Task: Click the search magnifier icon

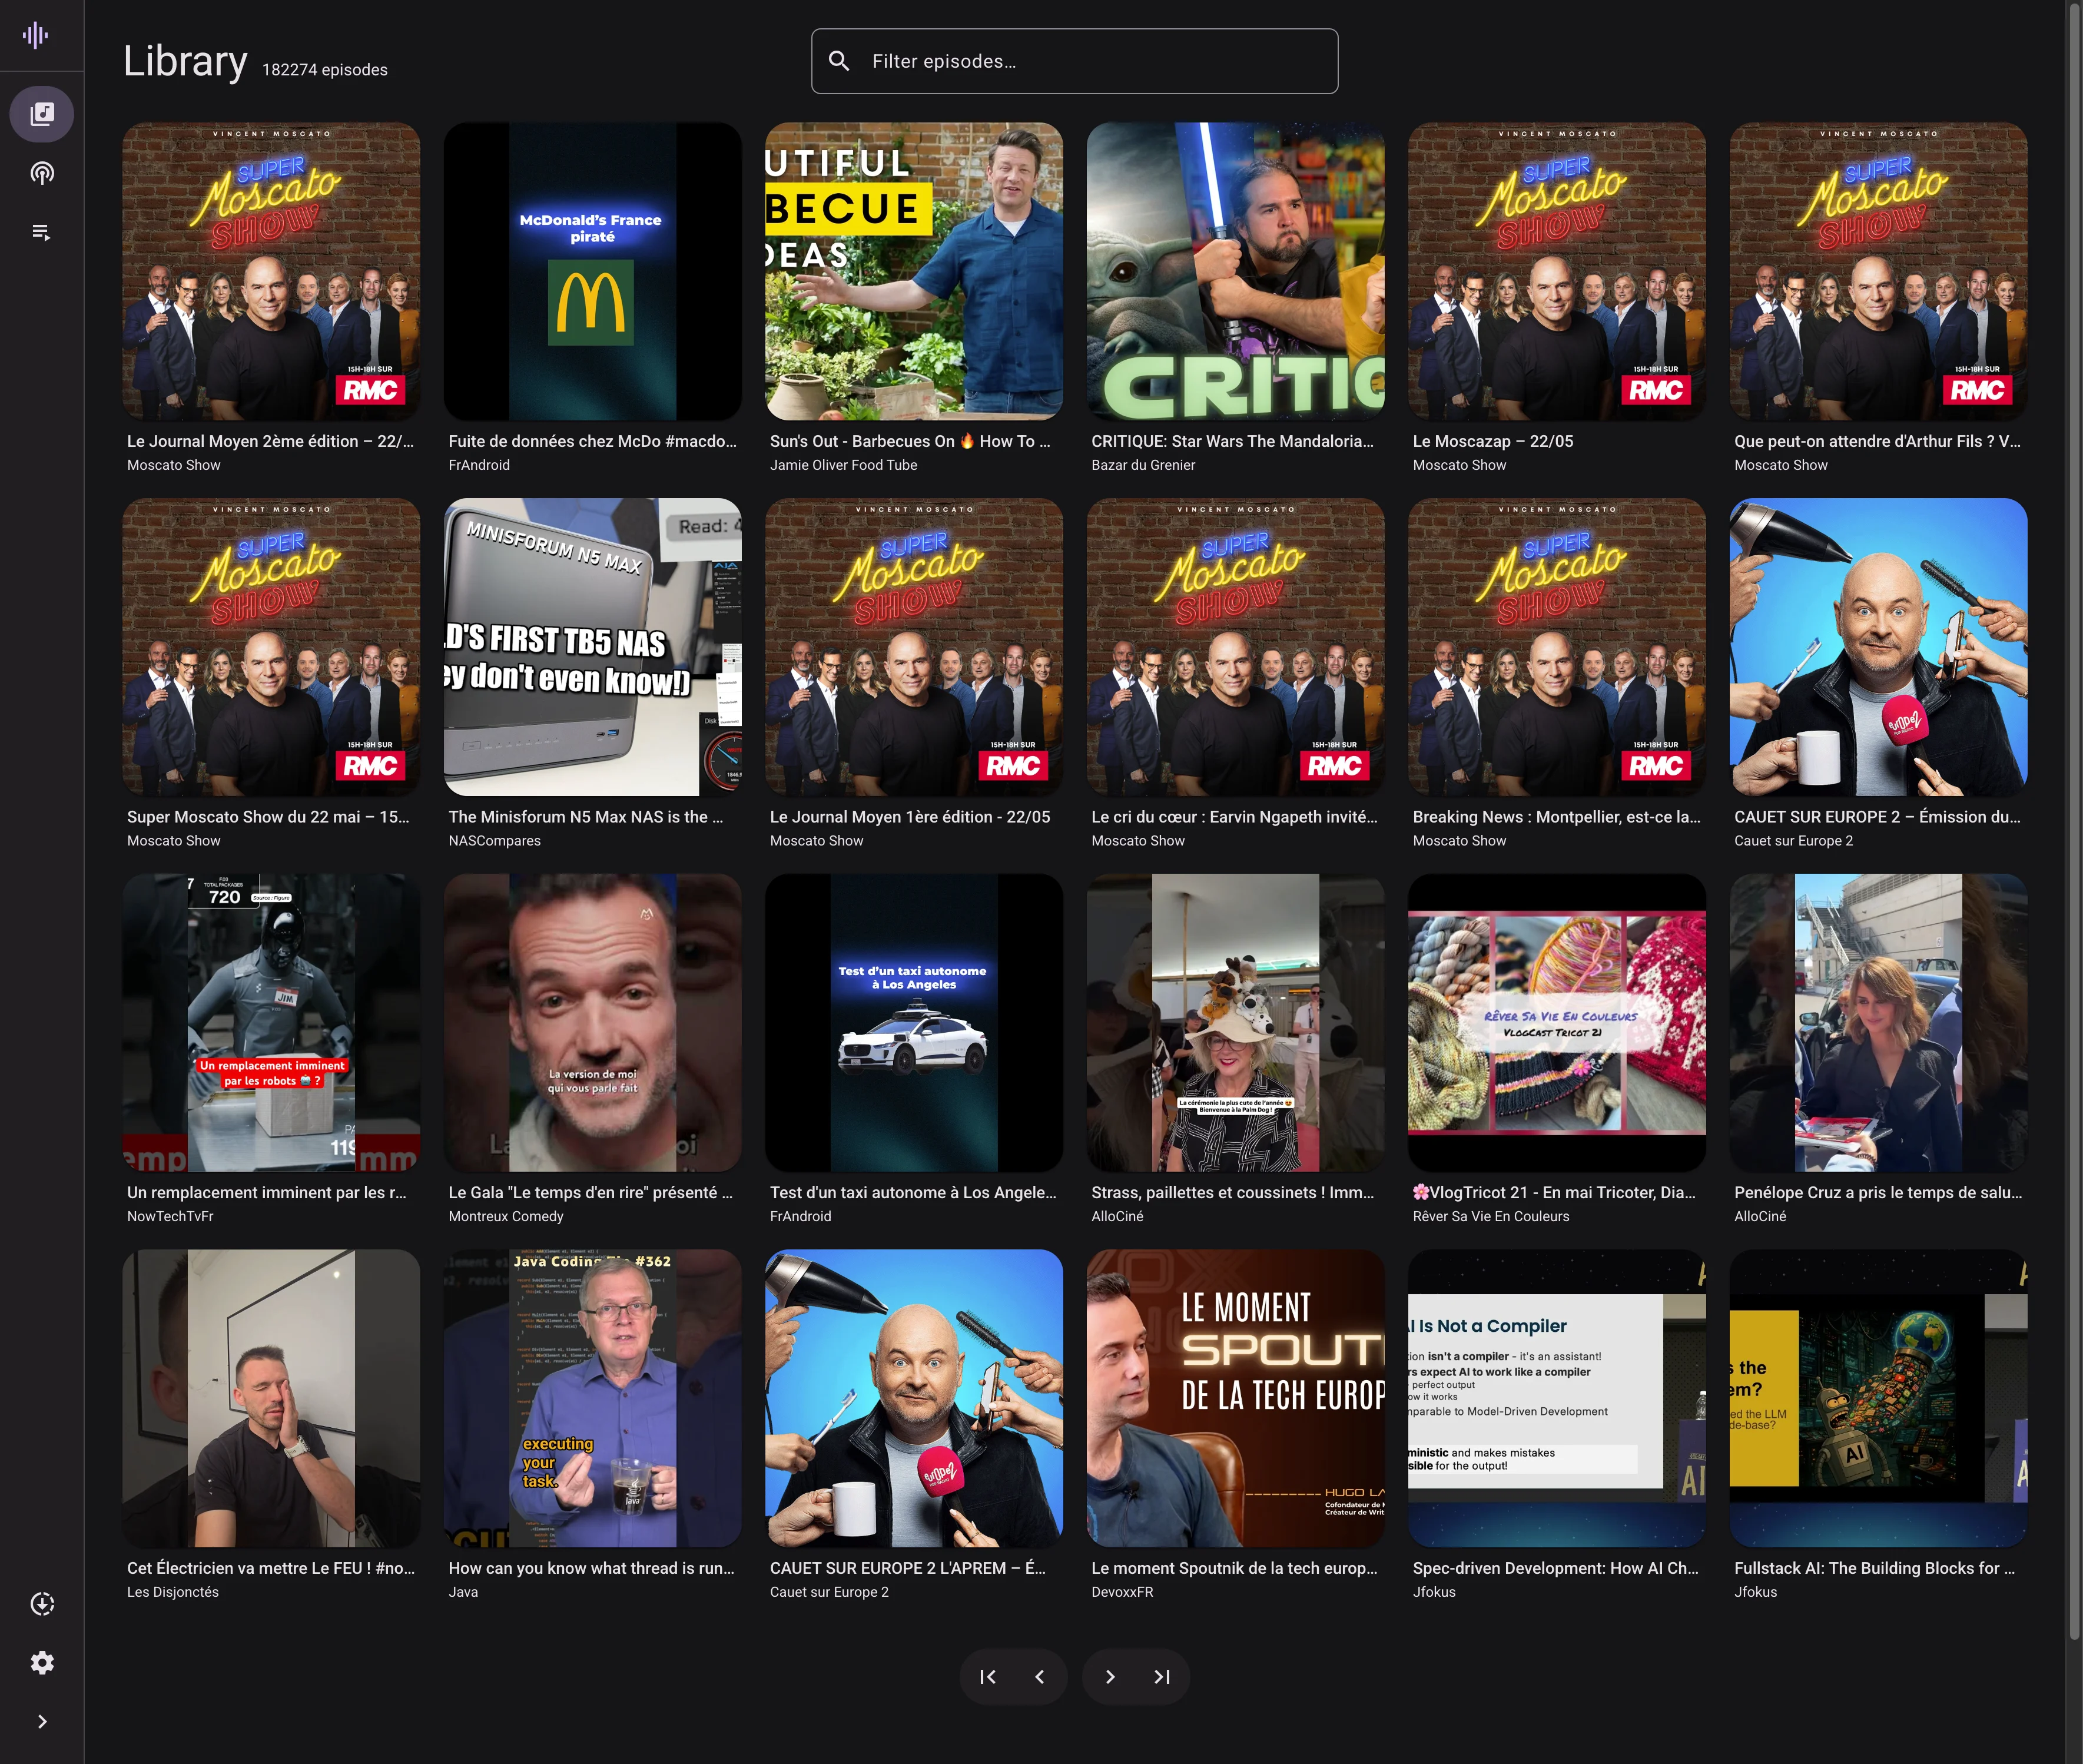Action: click(x=840, y=61)
